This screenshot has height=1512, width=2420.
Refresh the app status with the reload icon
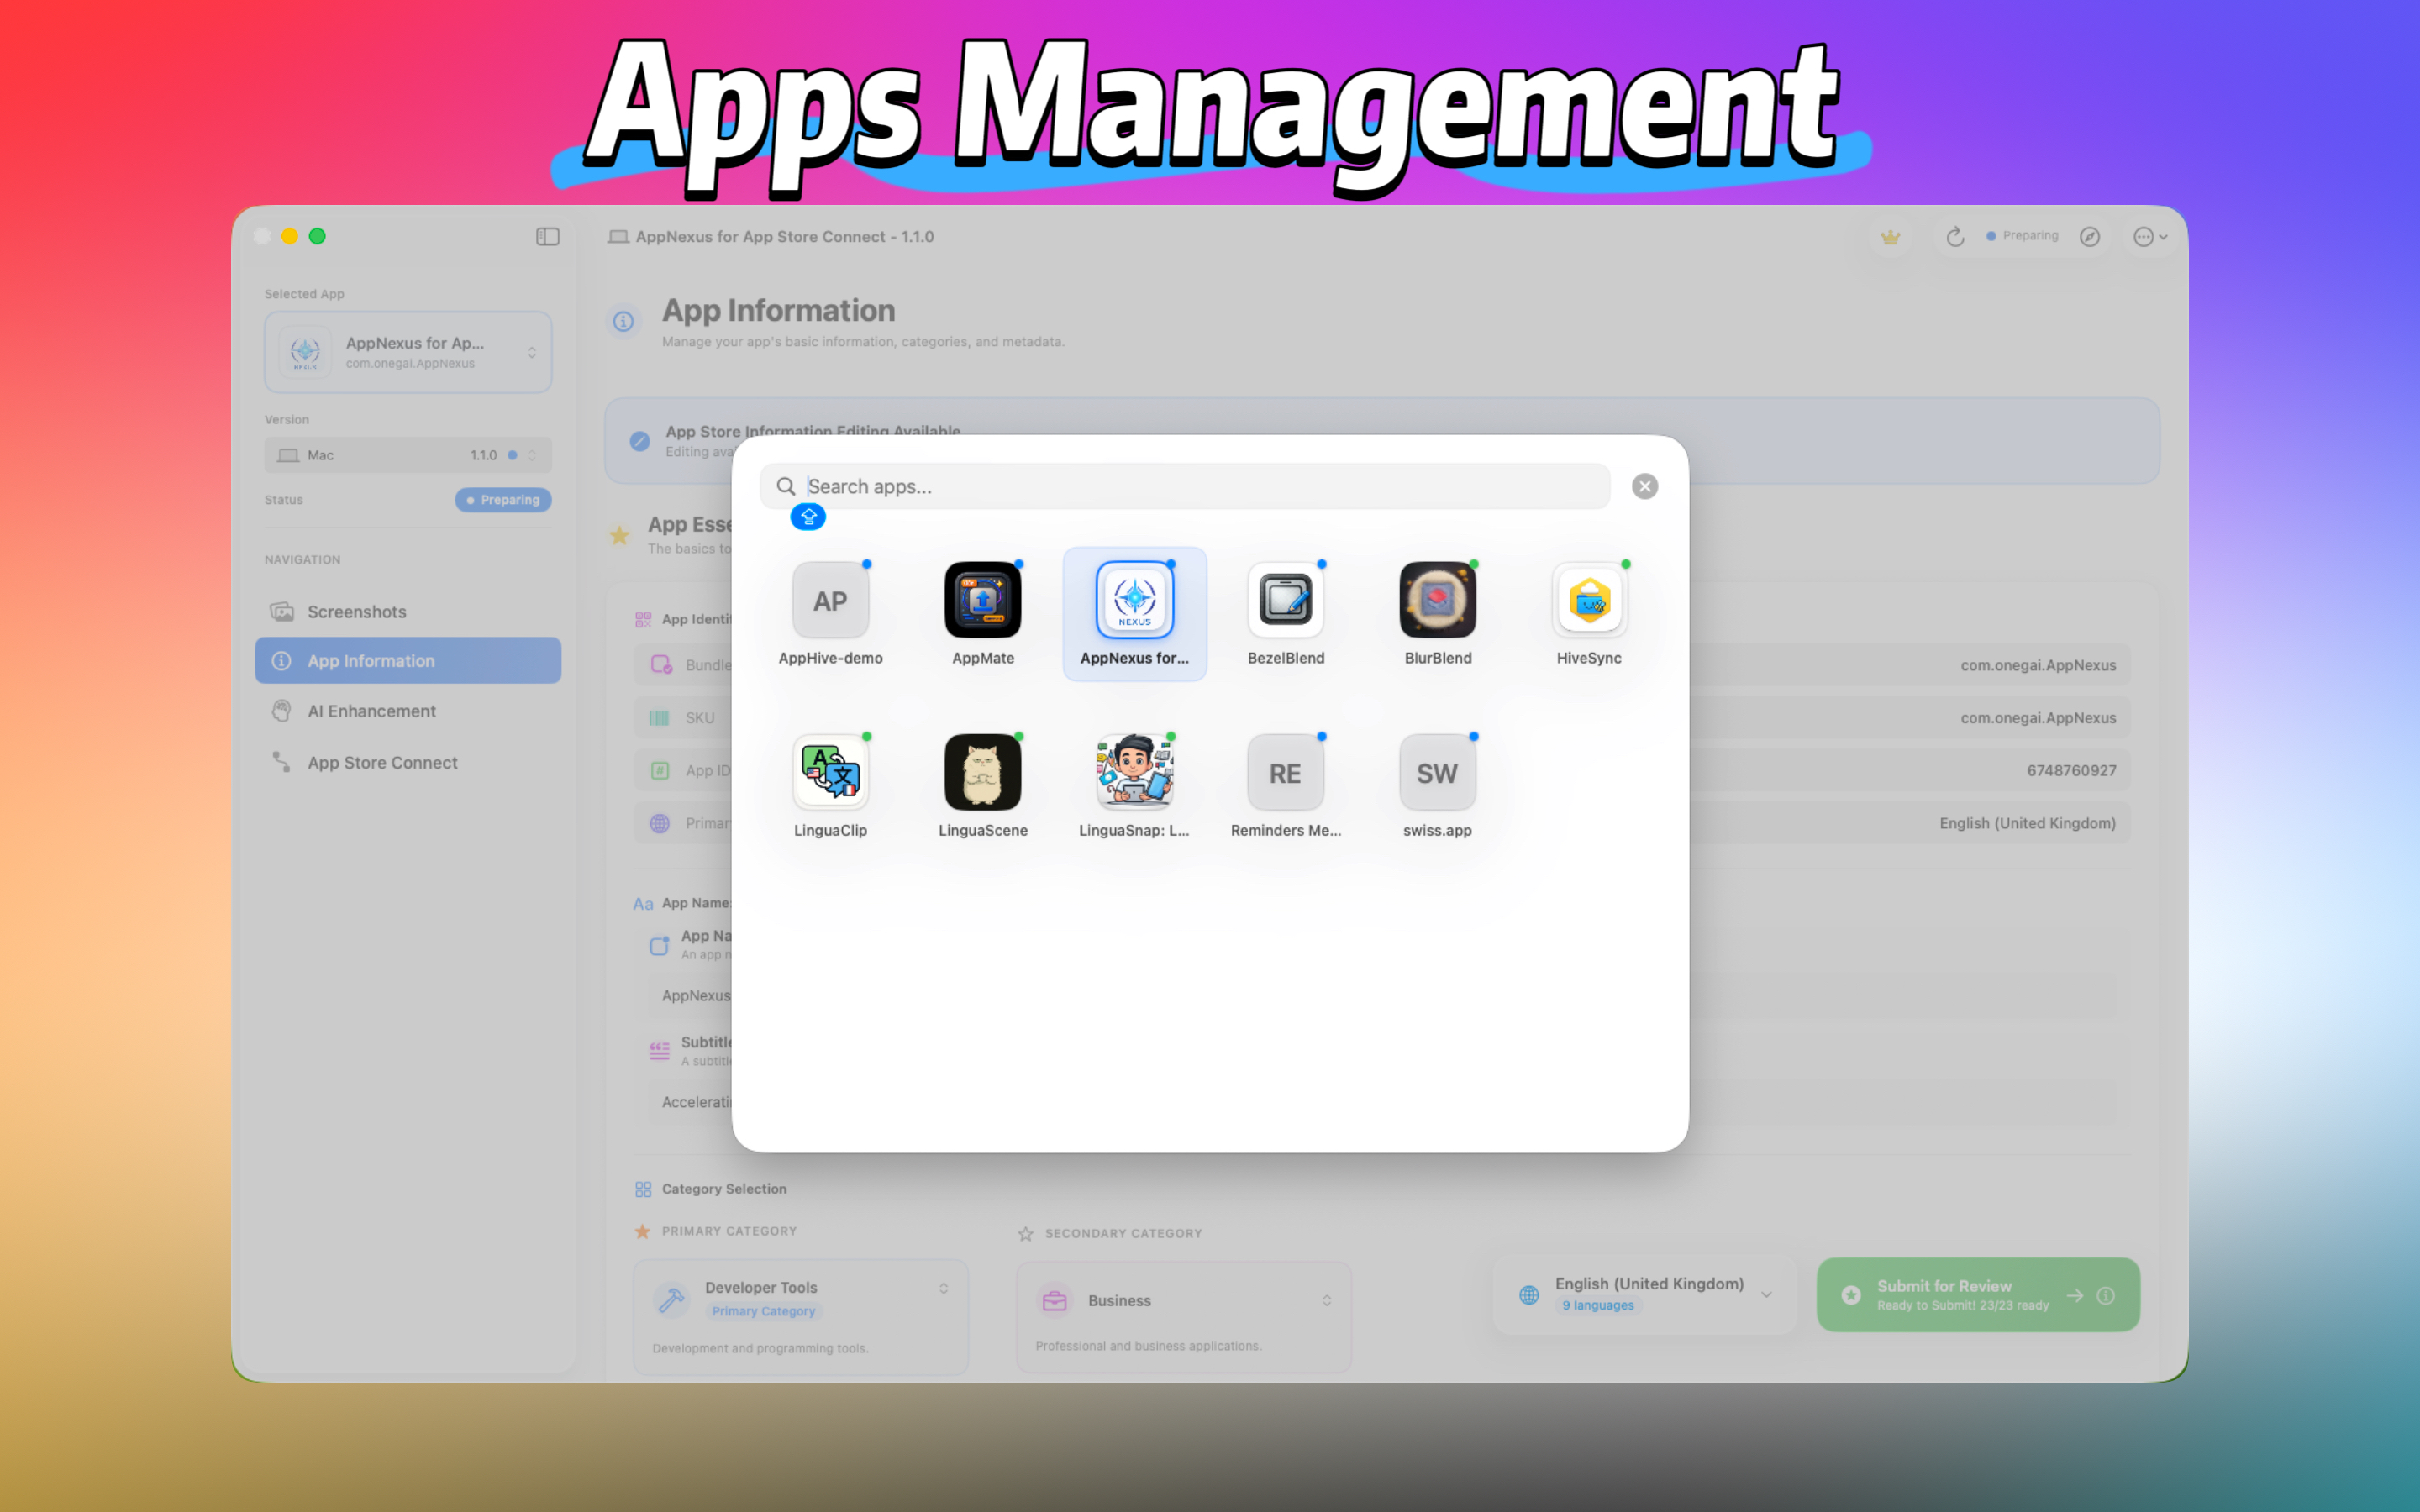point(1955,236)
